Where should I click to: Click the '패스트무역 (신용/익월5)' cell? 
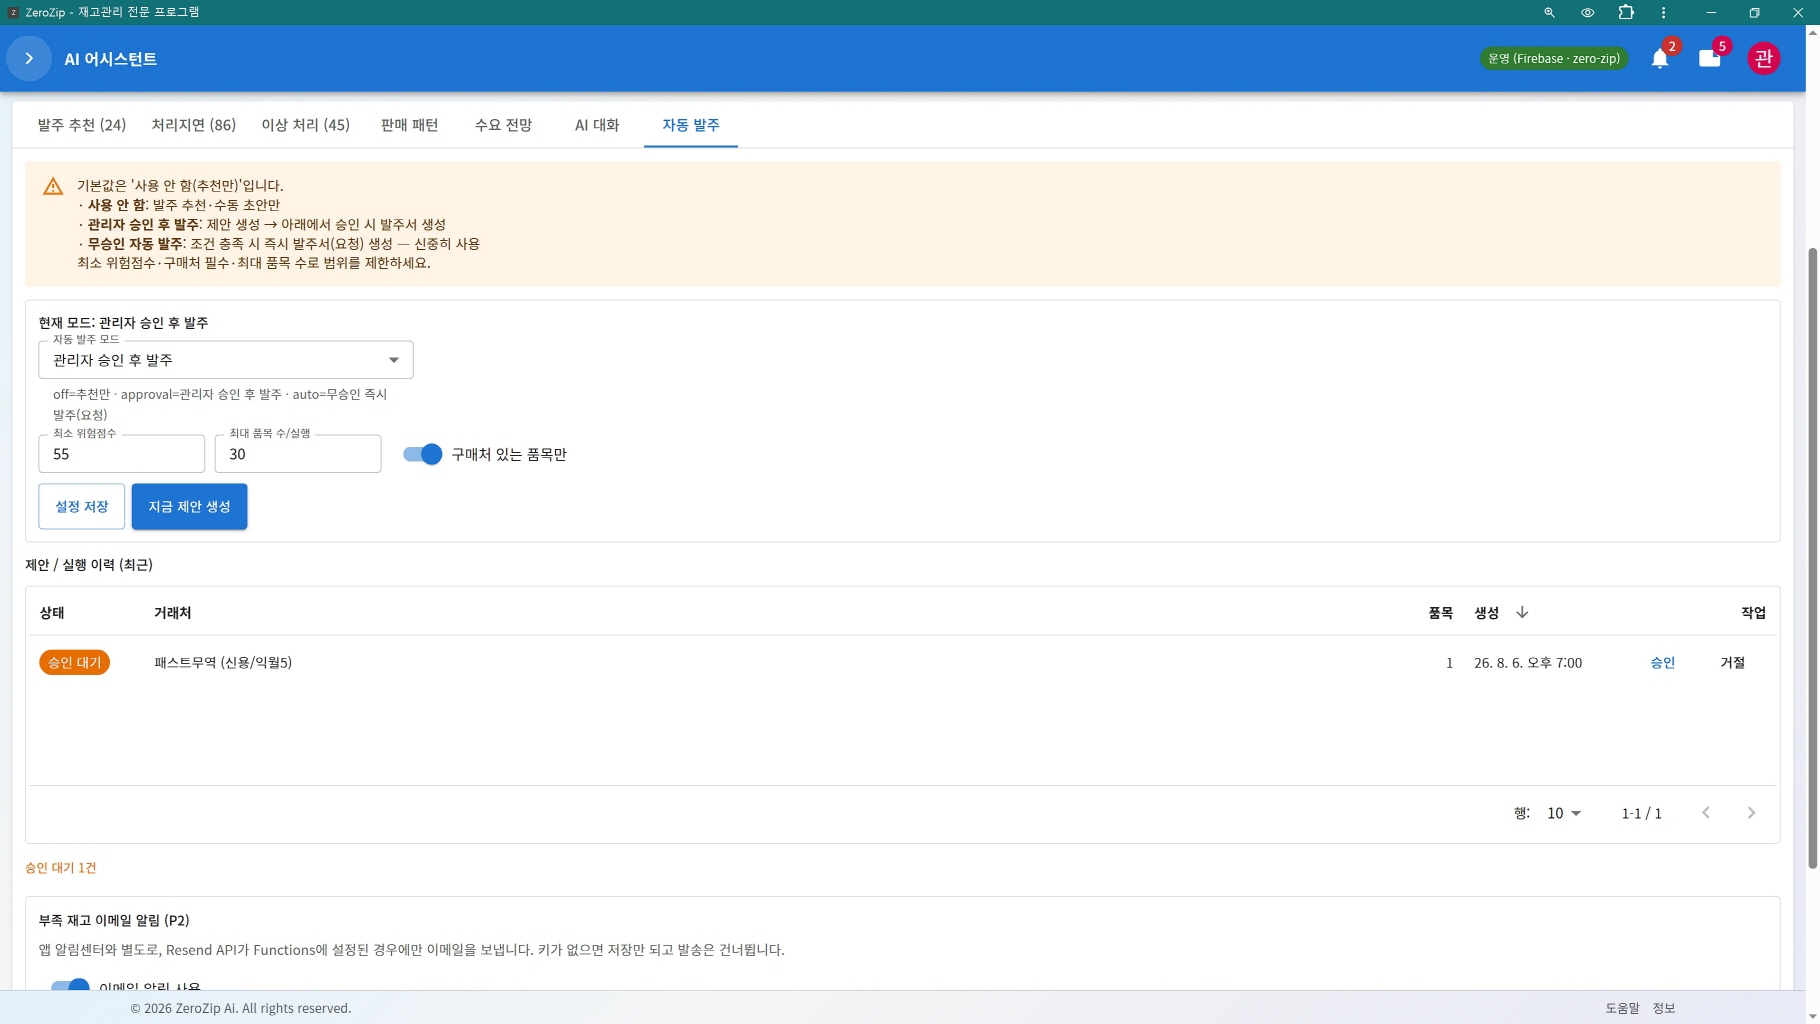point(223,663)
